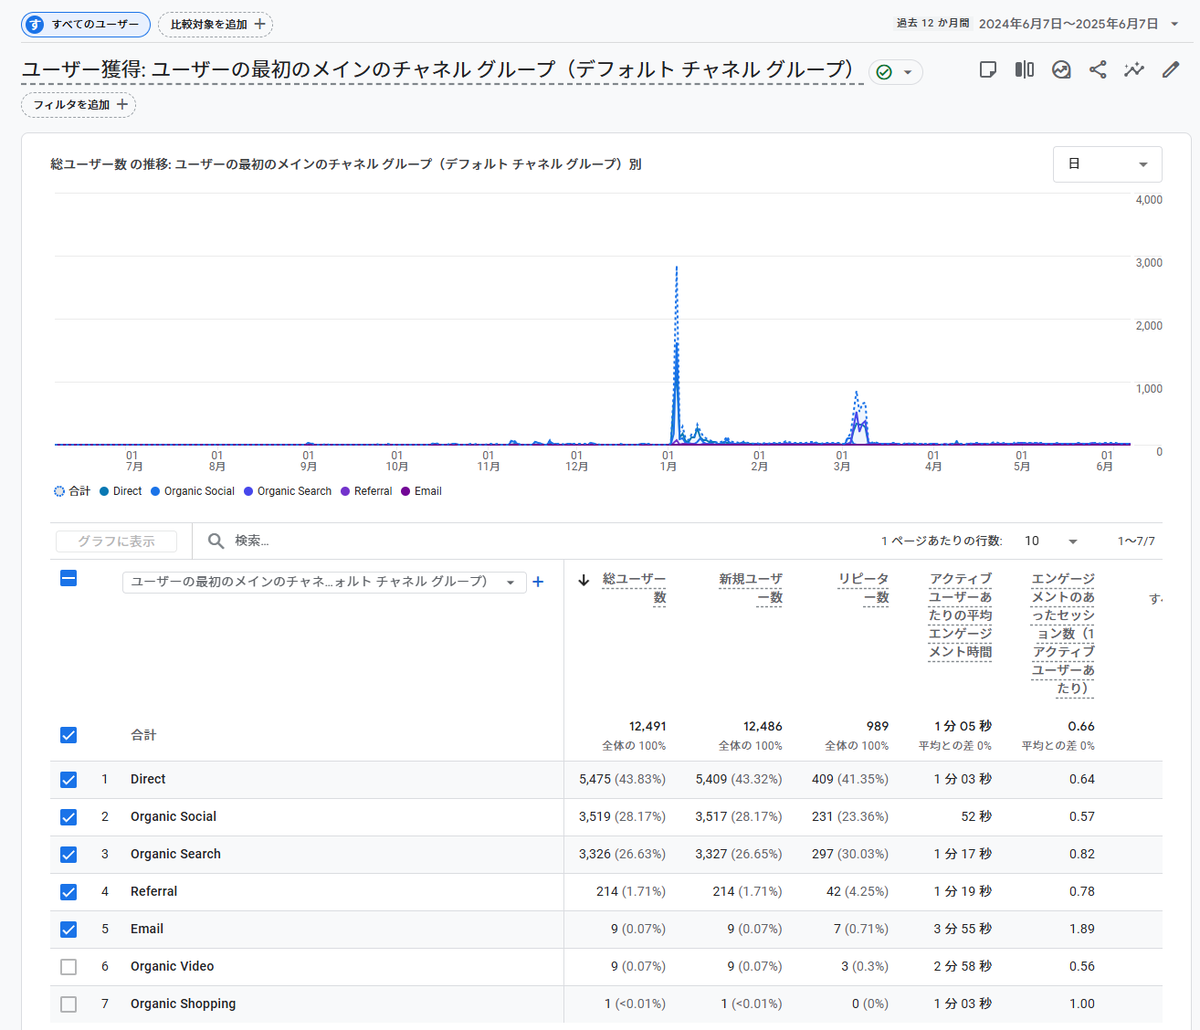Image resolution: width=1200 pixels, height=1030 pixels.
Task: Toggle the 合計 total row checkbox
Action: [x=68, y=735]
